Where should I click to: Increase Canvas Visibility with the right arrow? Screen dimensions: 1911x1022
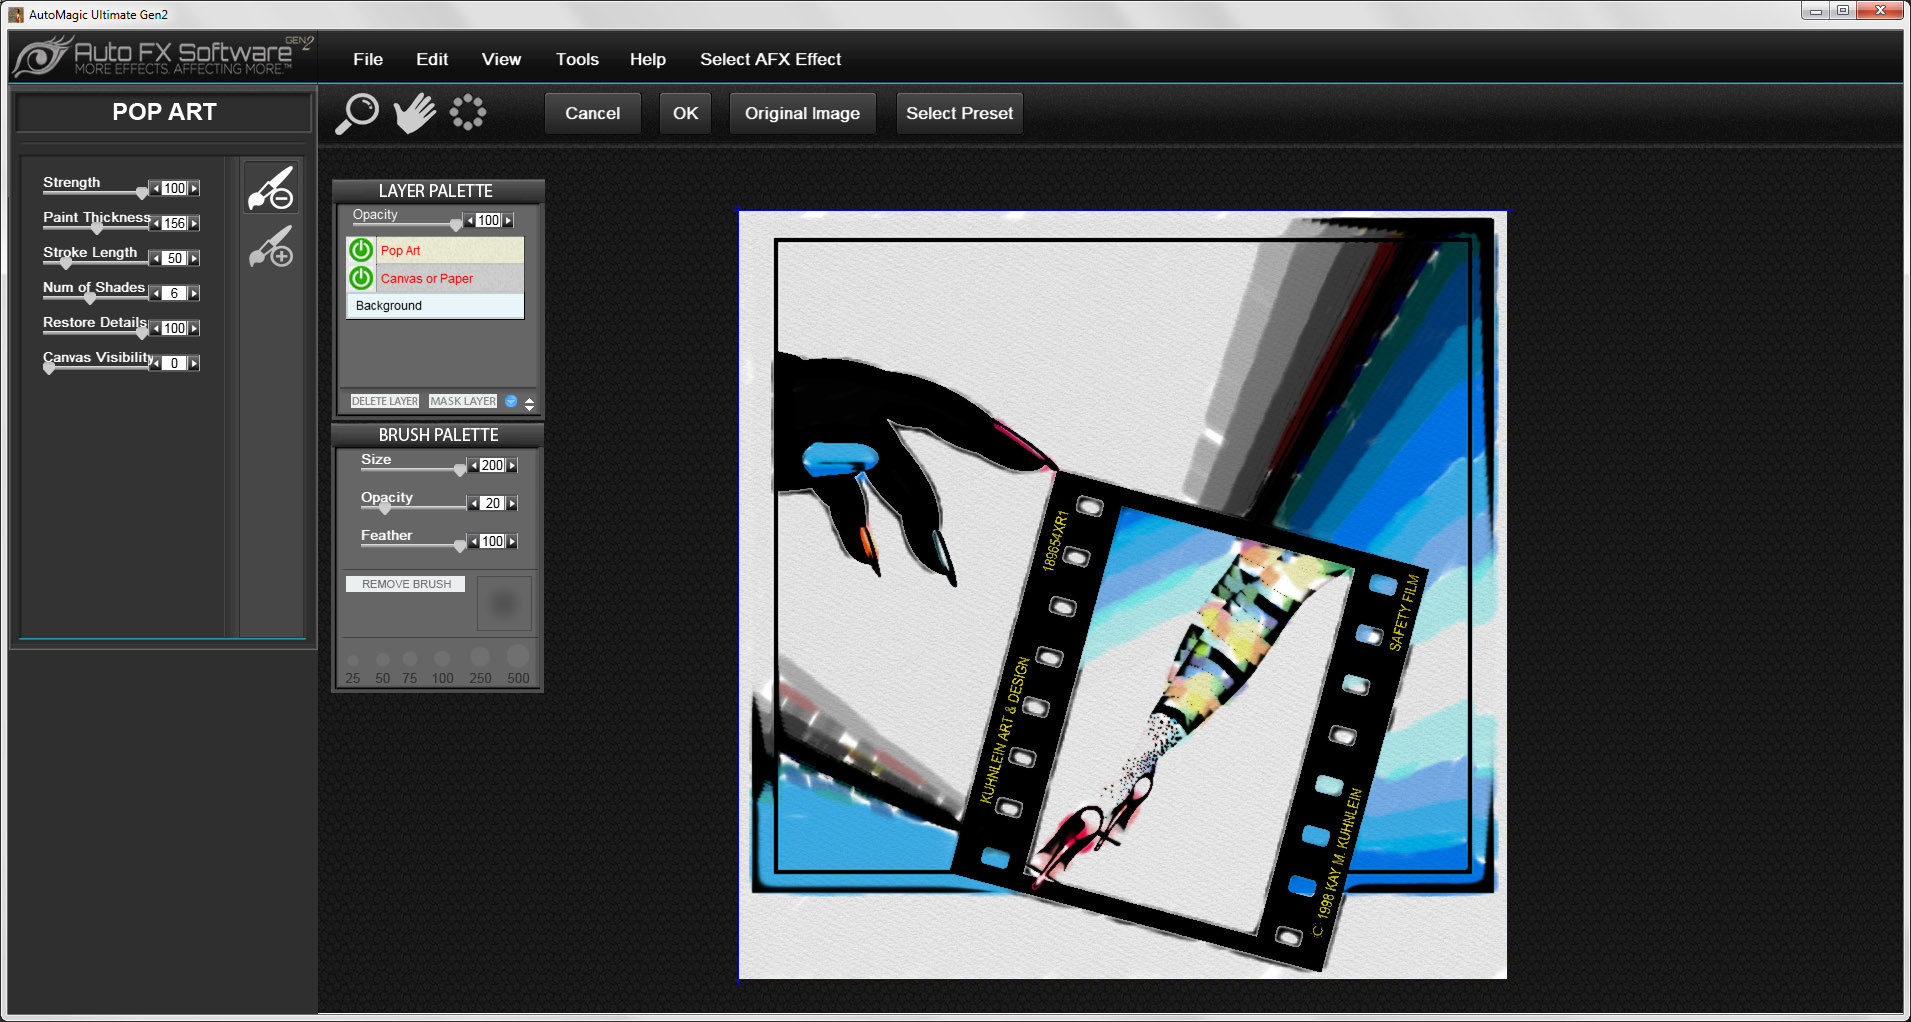pos(195,363)
